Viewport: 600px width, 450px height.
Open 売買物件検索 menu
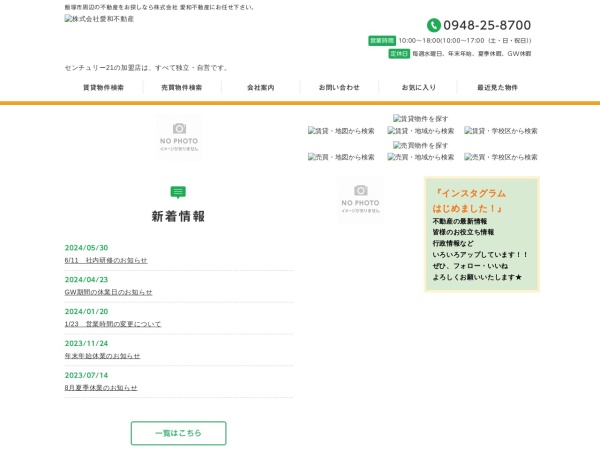pyautogui.click(x=182, y=88)
